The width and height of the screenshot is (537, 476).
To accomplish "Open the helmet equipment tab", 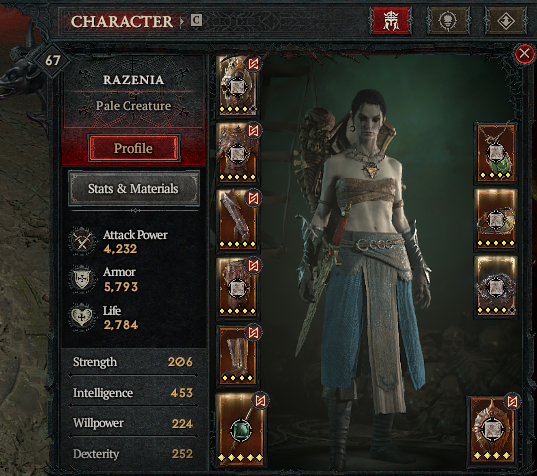I will 390,21.
